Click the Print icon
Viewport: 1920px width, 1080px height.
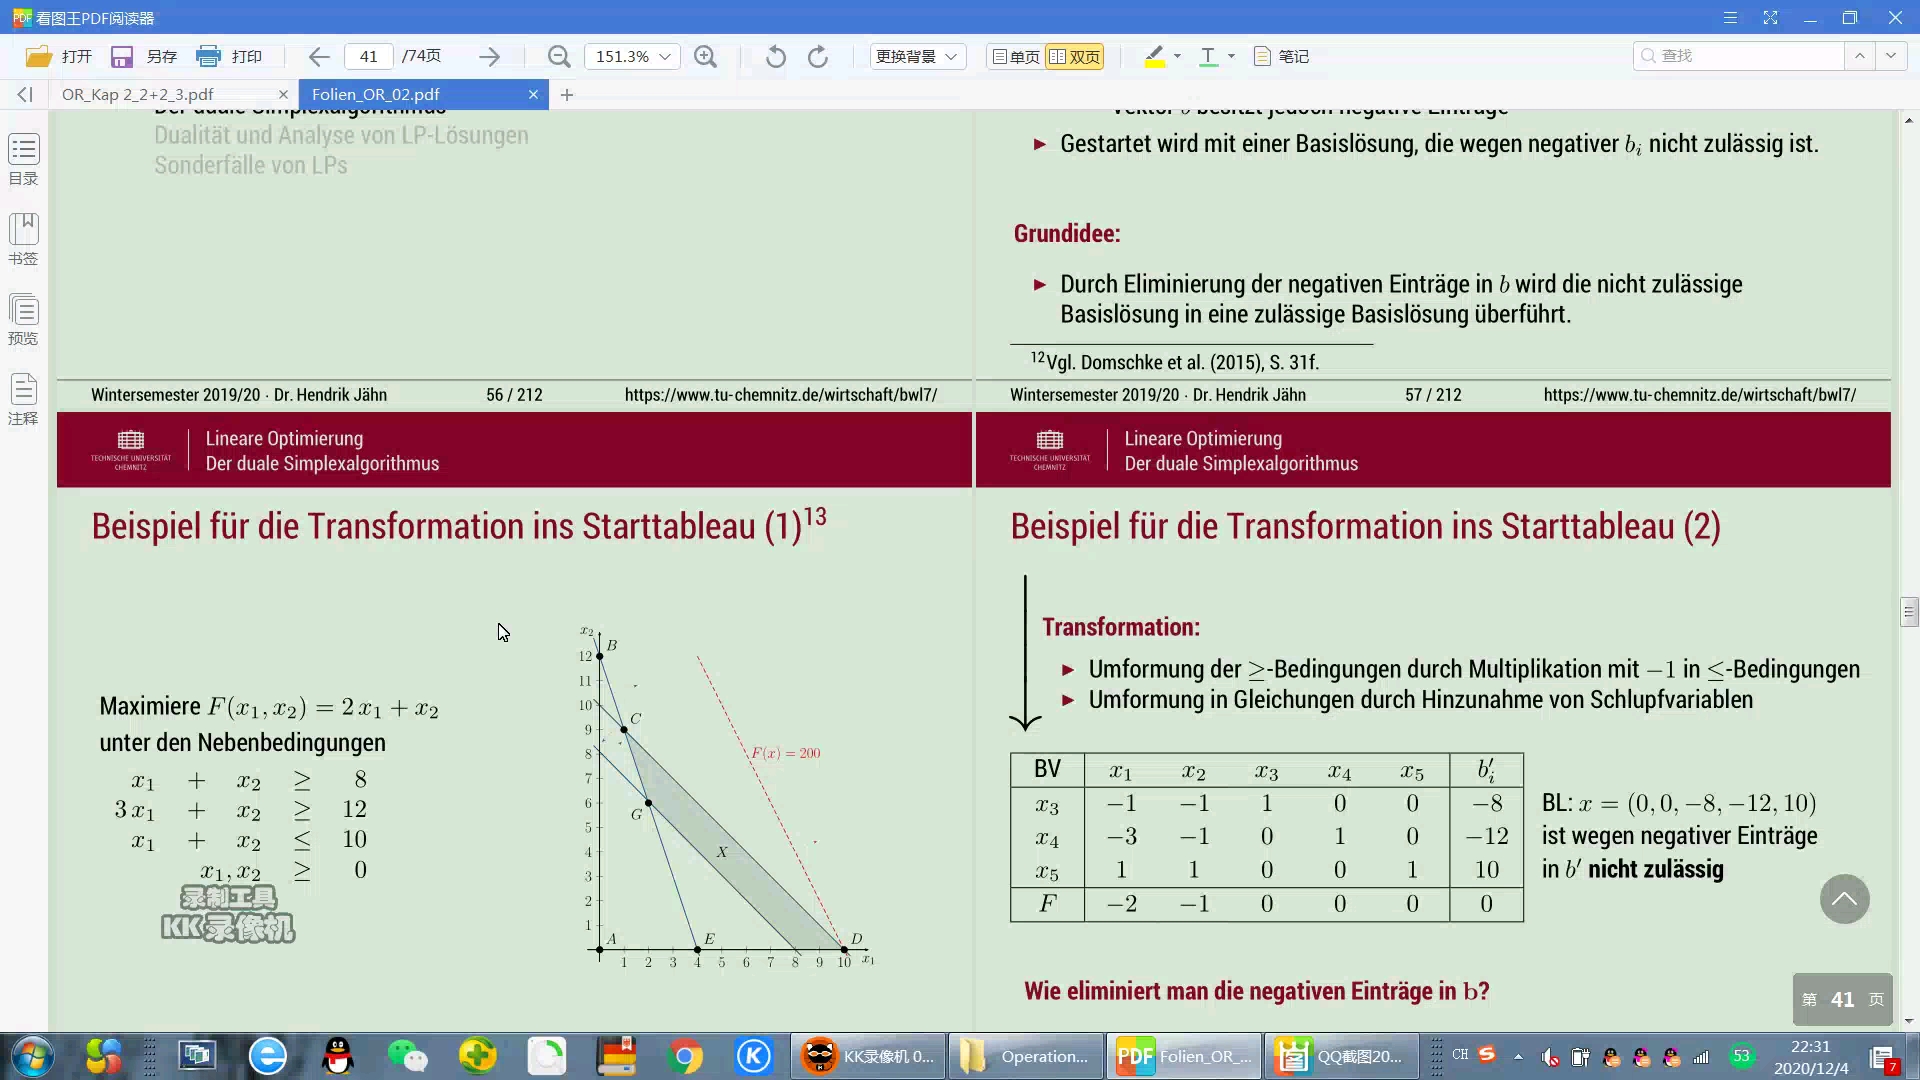pos(208,57)
